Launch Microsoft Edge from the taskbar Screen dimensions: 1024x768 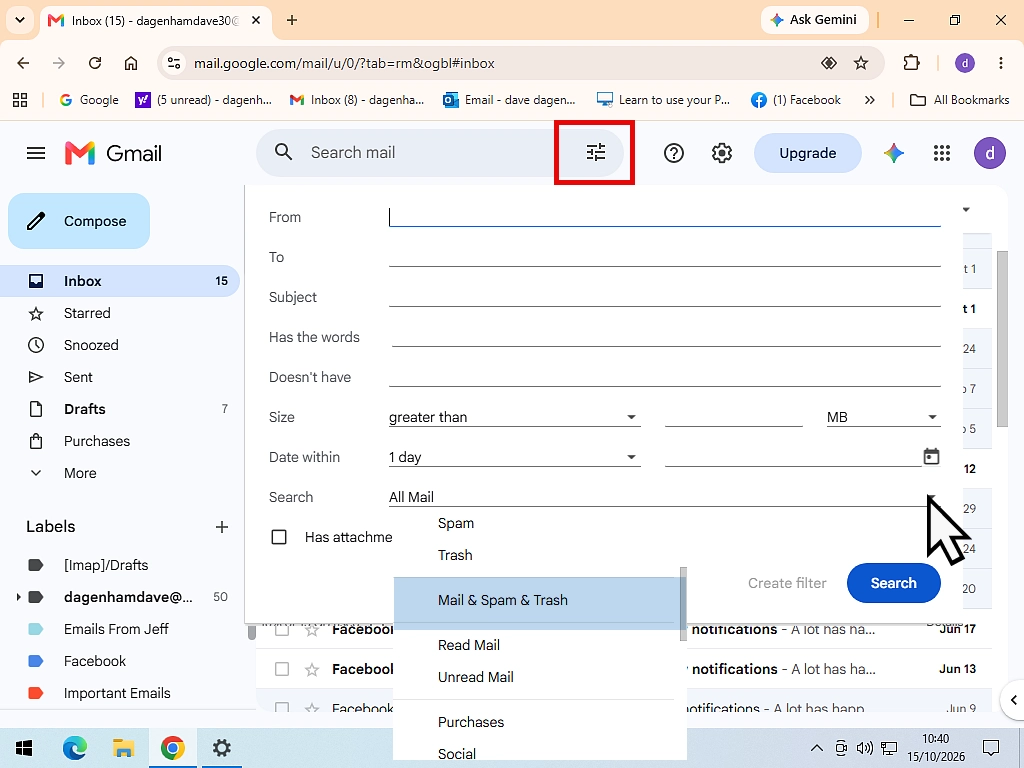tap(74, 748)
